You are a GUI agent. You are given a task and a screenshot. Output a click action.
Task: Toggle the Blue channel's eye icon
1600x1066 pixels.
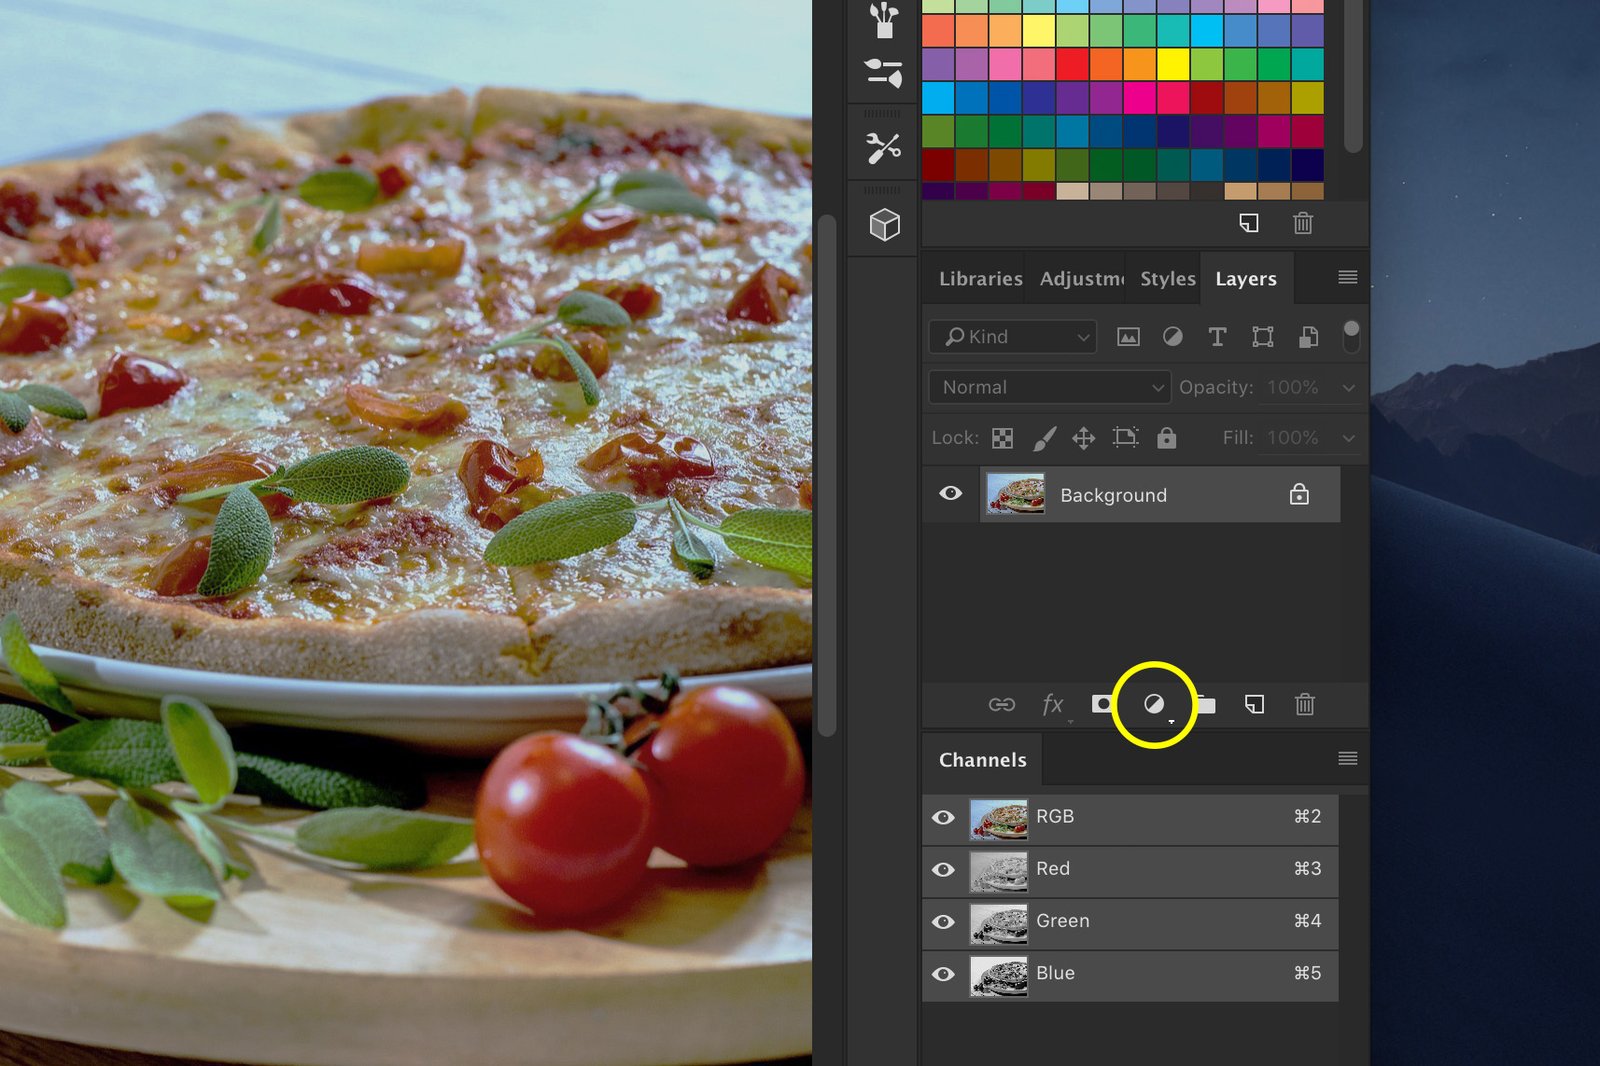(943, 975)
